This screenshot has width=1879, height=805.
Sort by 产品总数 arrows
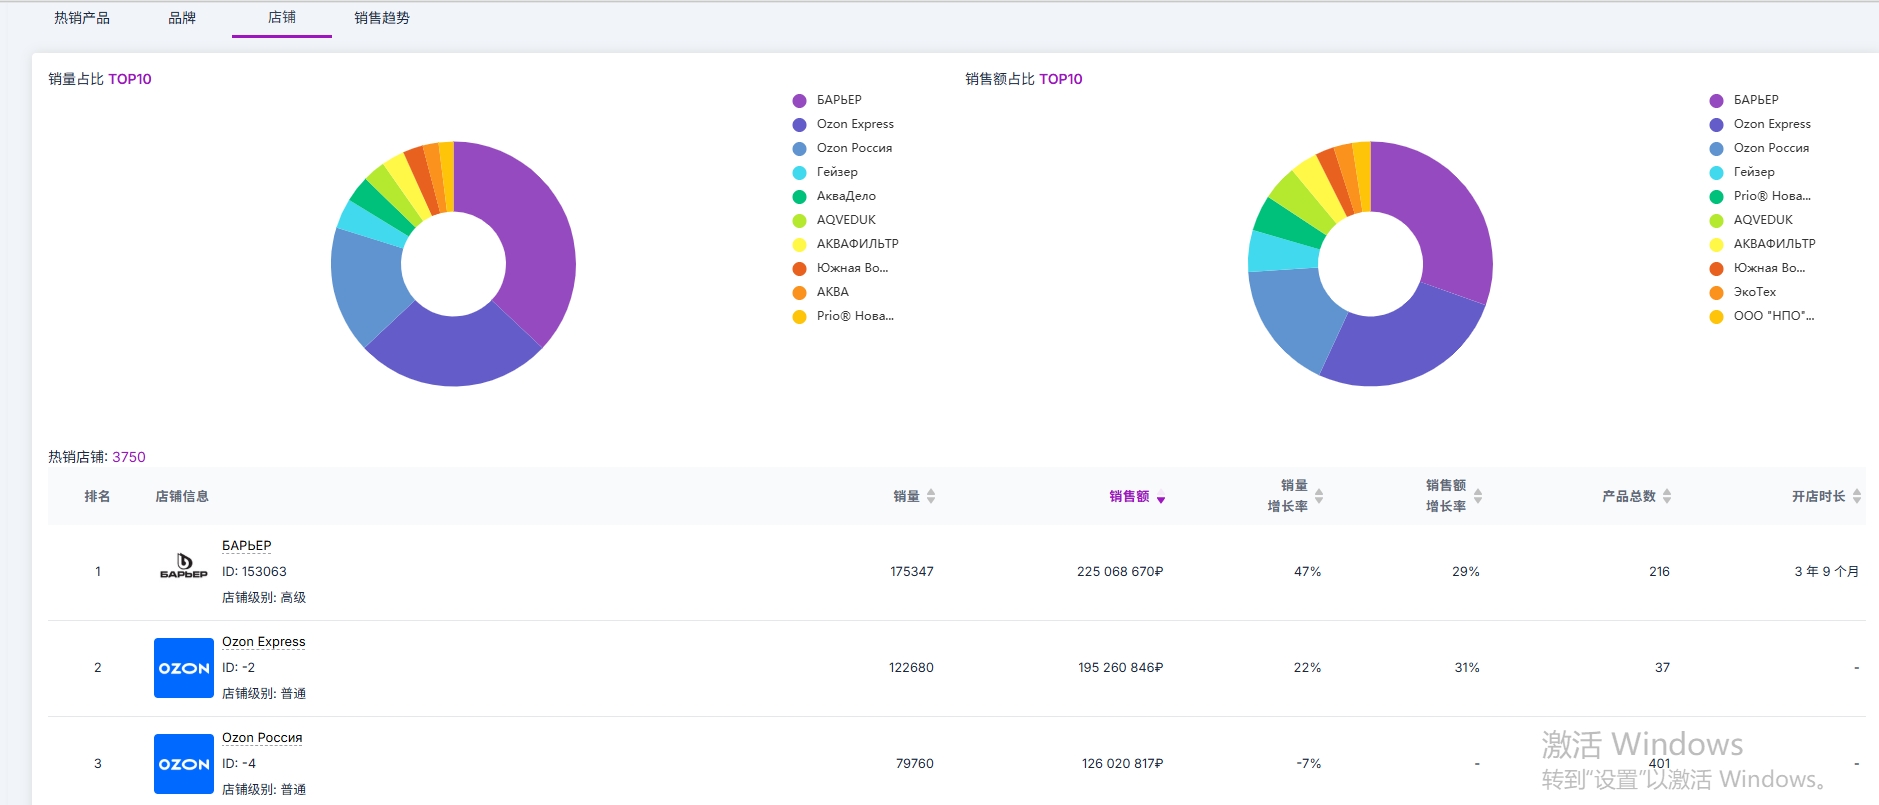(x=1667, y=496)
